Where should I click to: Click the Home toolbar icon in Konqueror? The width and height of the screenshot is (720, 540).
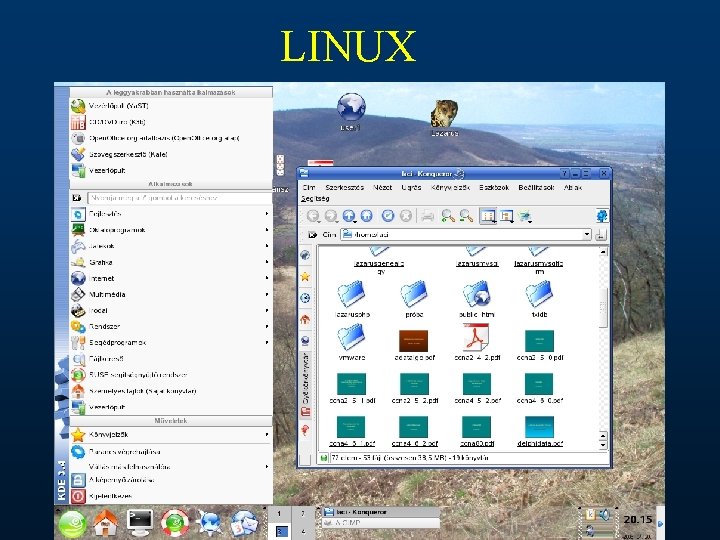366,216
